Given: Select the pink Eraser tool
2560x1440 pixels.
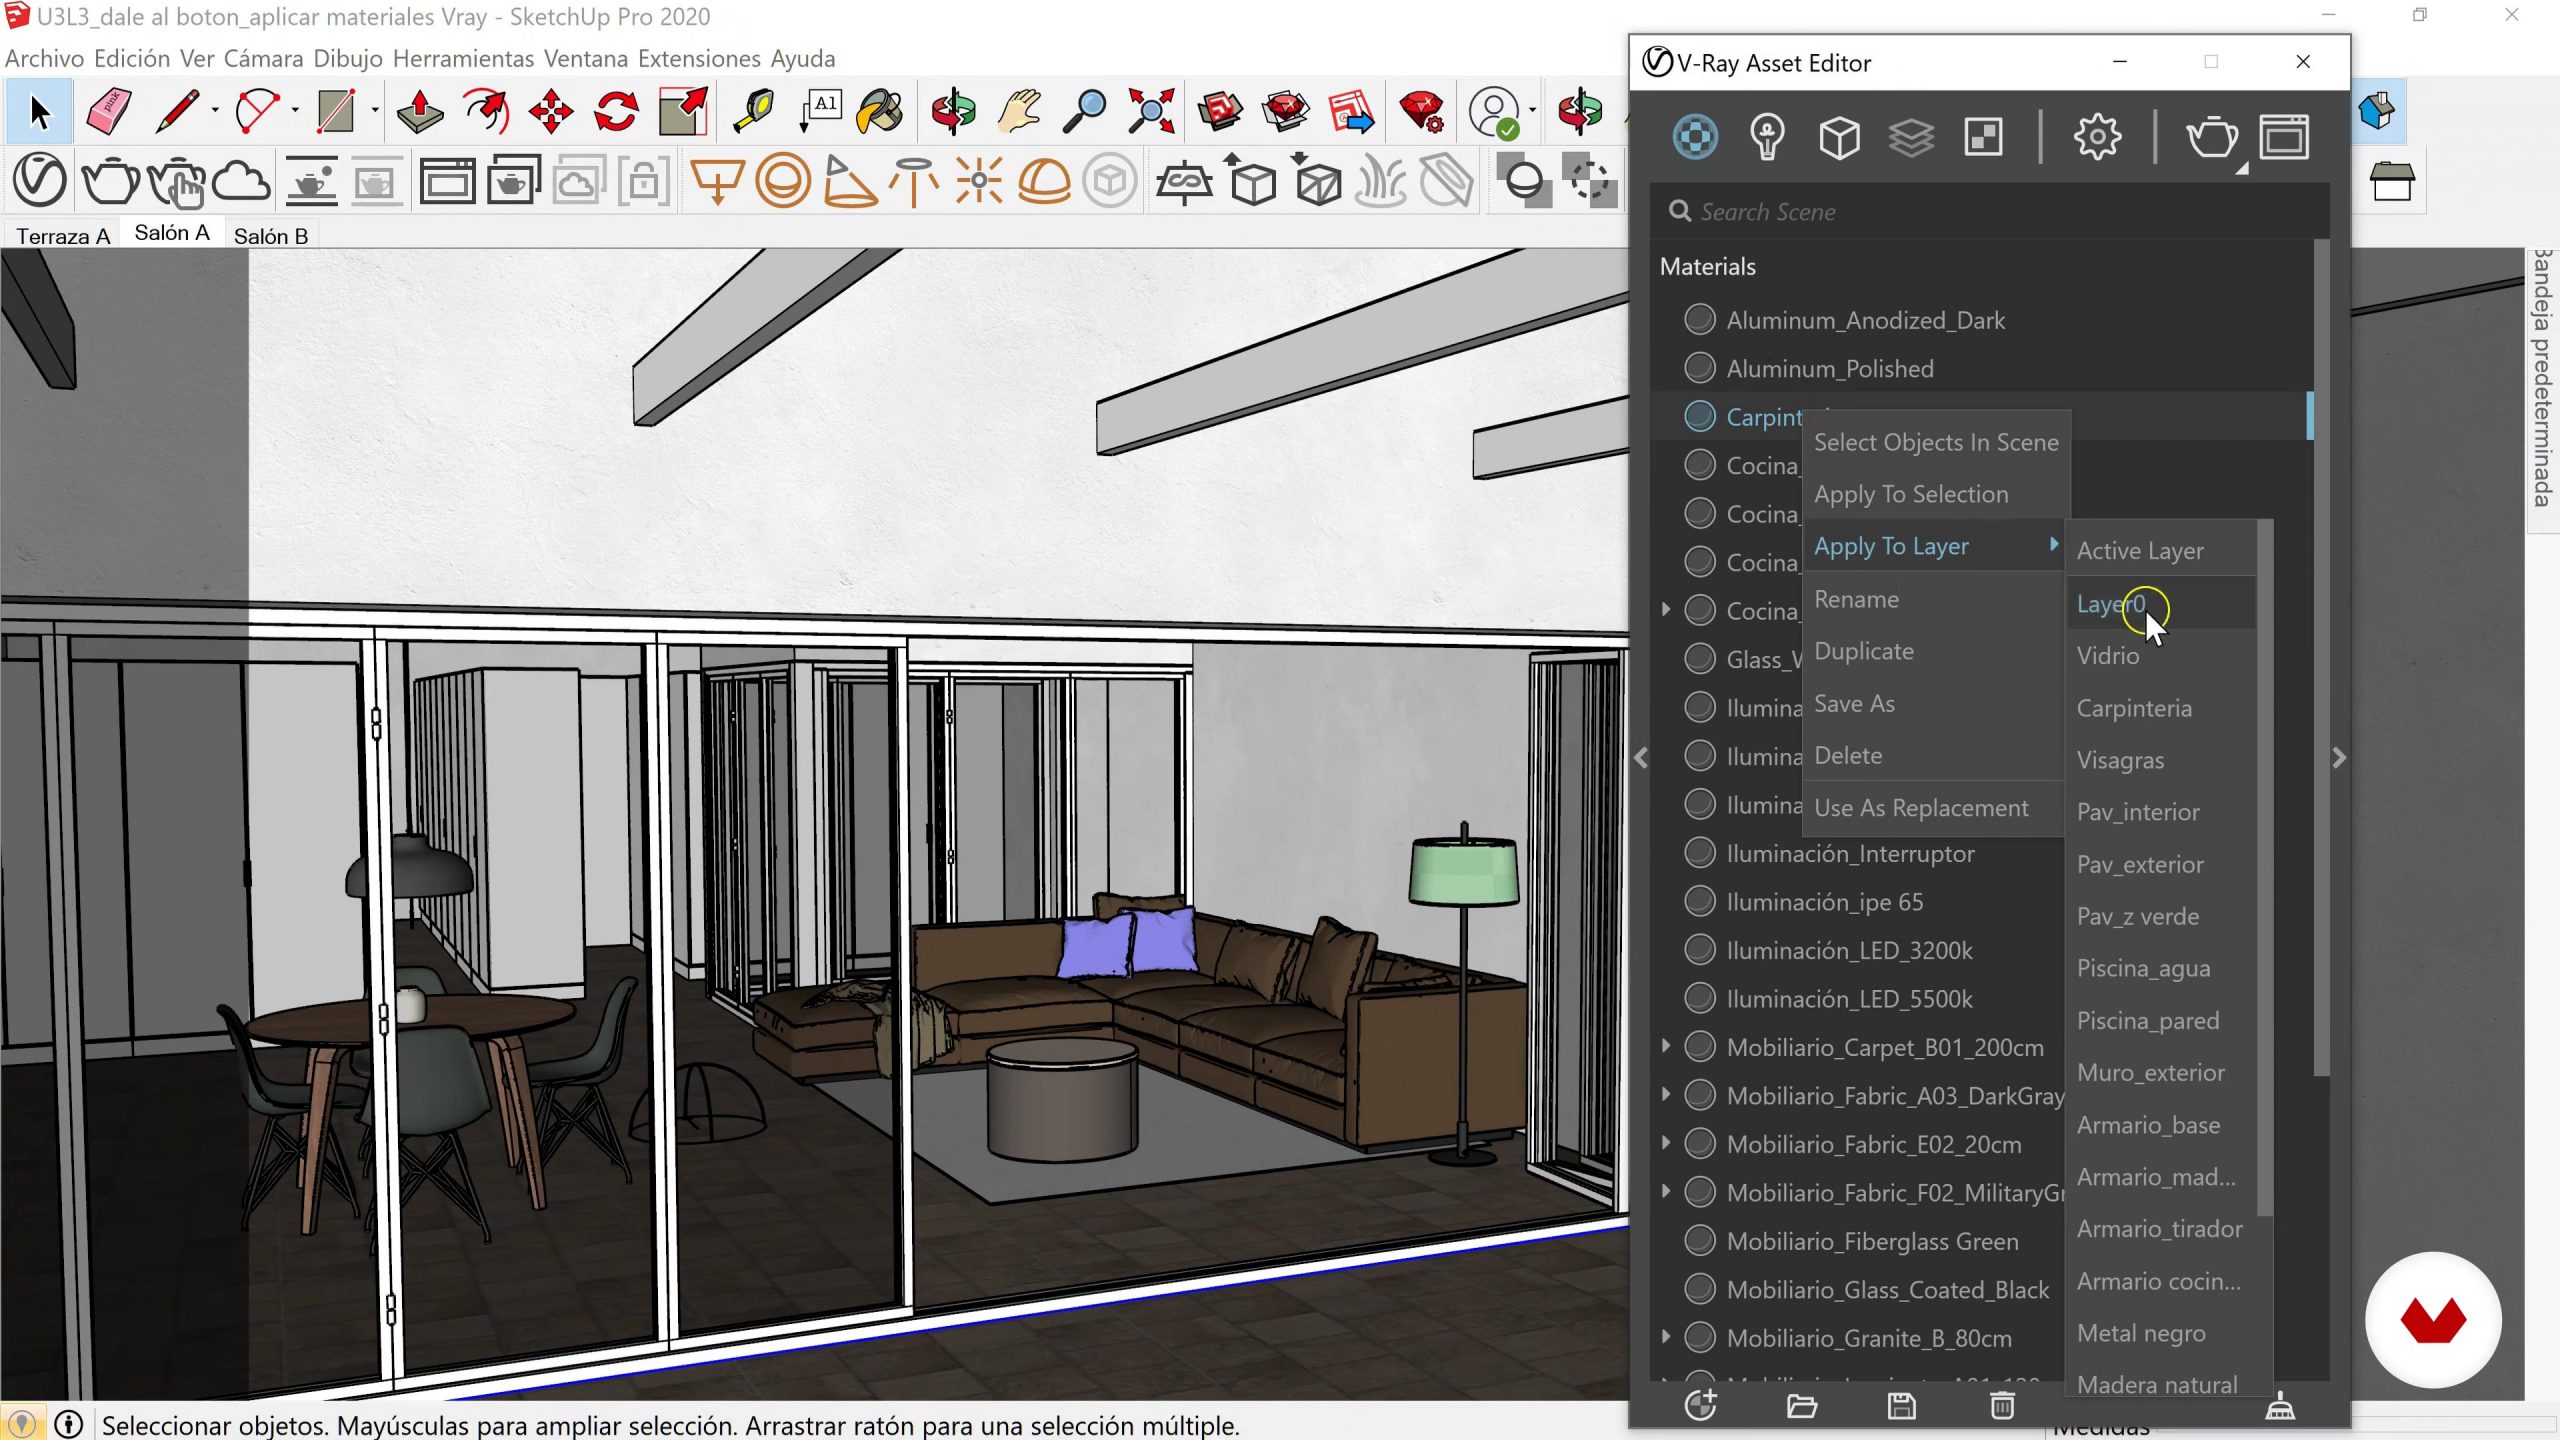Looking at the screenshot, I should click(108, 111).
